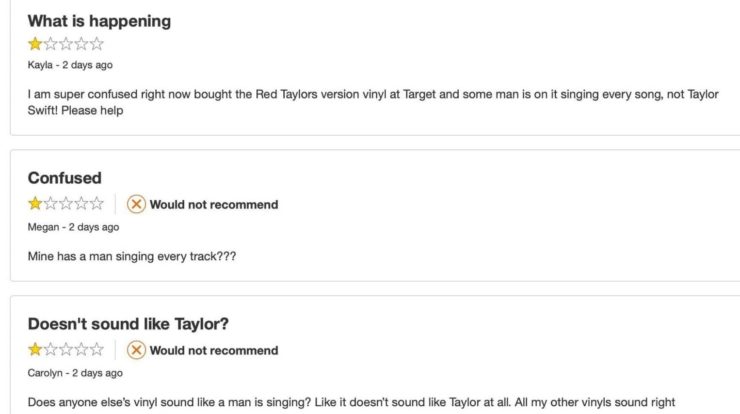Click reviewer name 'Carolyn - 2 days ago'

tap(75, 373)
